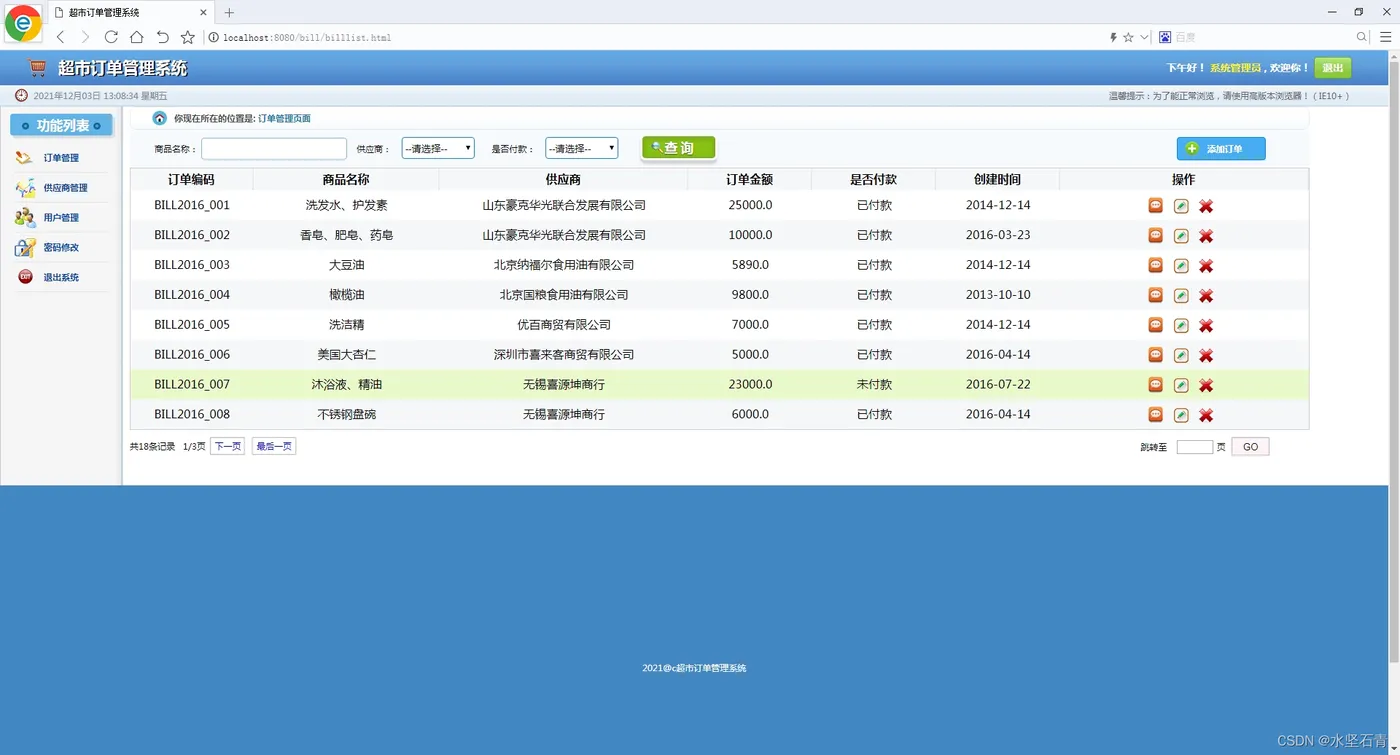The width and height of the screenshot is (1400, 755).
Task: Click browser back arrow
Action: tap(61, 37)
